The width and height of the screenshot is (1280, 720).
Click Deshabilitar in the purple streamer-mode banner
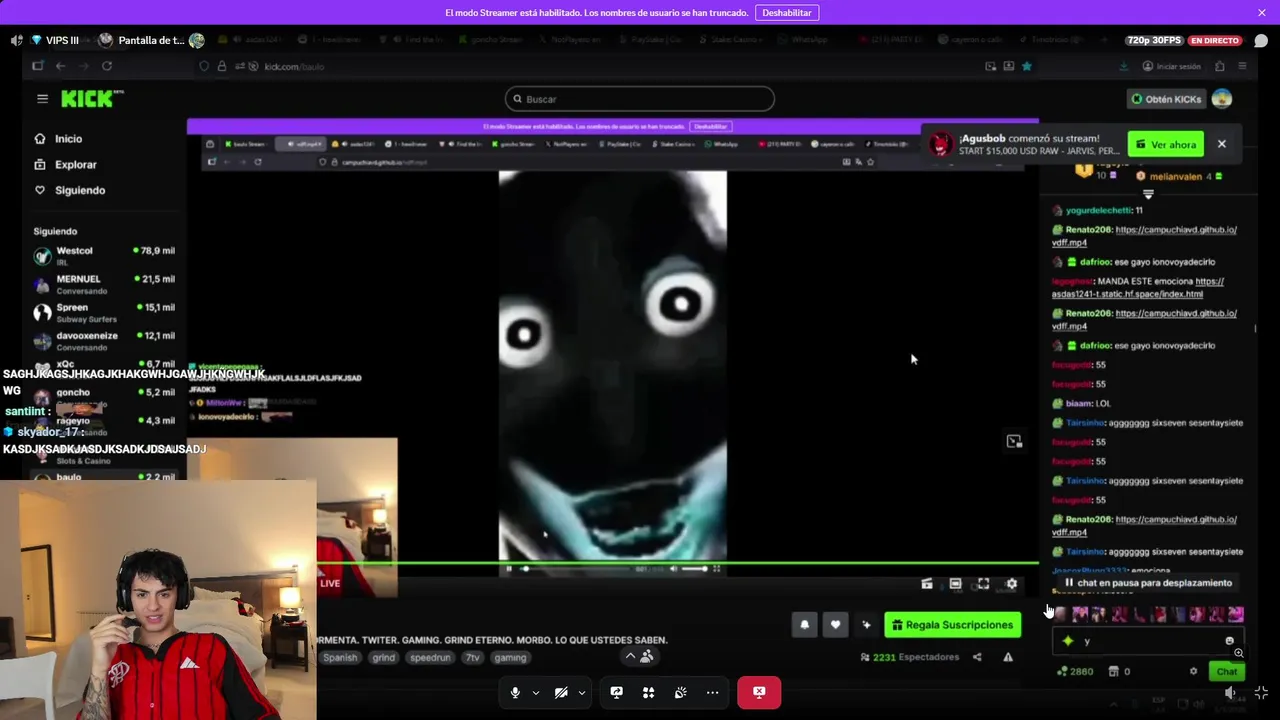787,13
